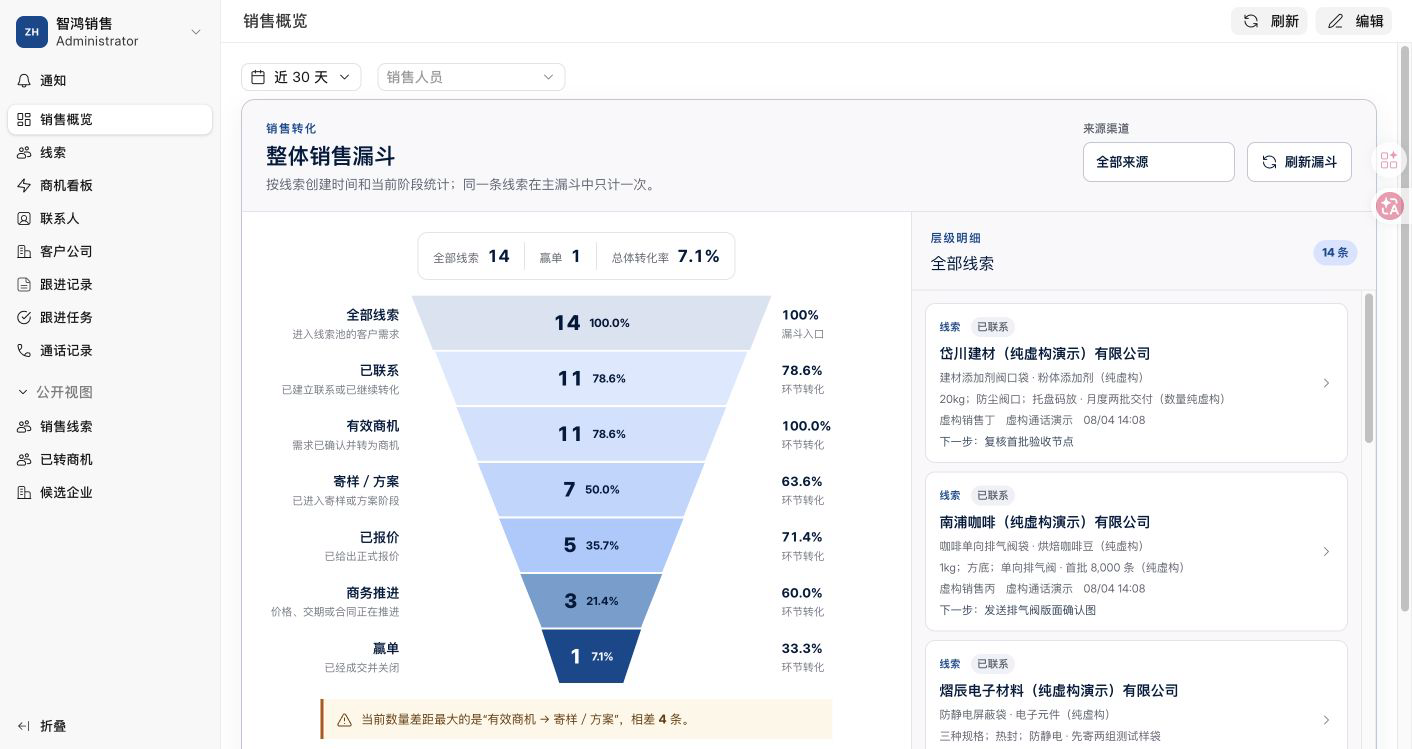The width and height of the screenshot is (1412, 749).
Task: Click 下一步：发送排气阀版面确认图 text
Action: [1017, 610]
